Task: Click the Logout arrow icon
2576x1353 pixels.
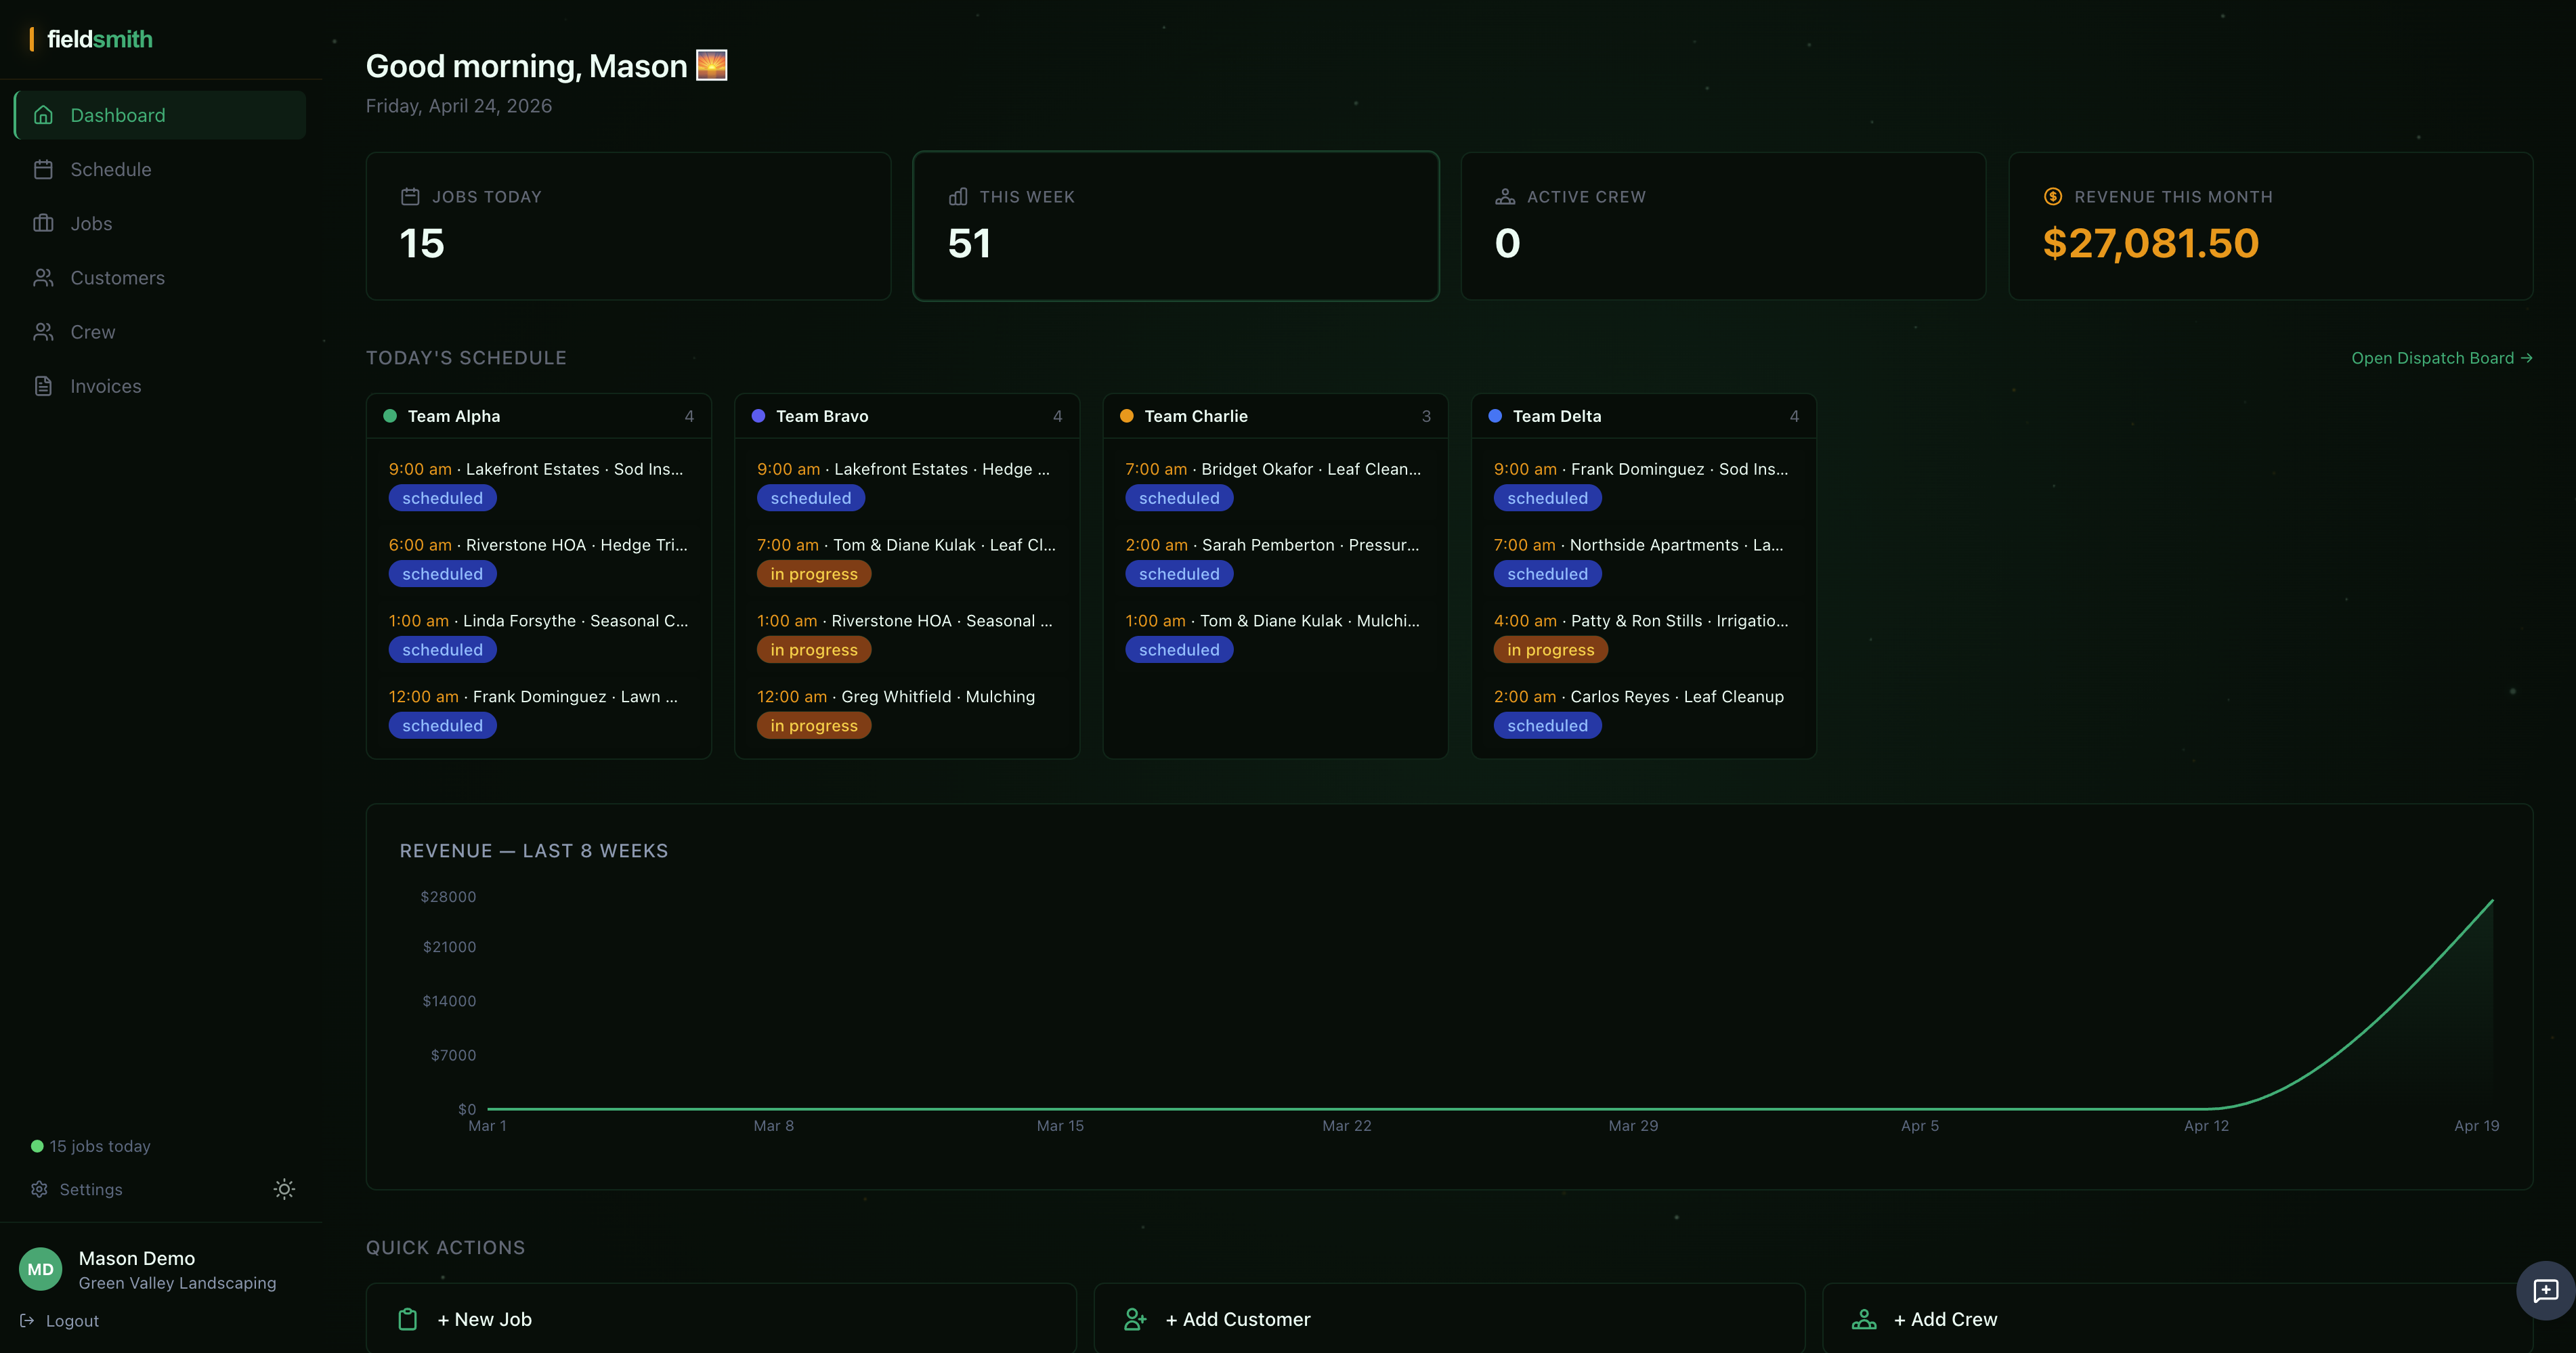Action: point(27,1320)
